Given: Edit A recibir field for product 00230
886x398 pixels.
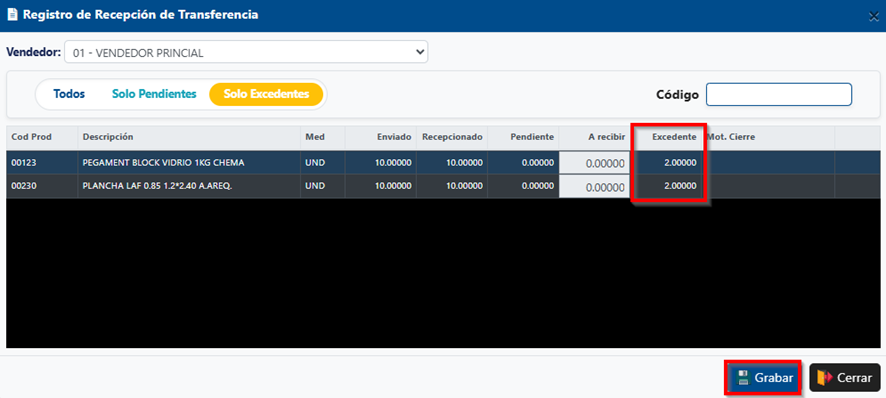Looking at the screenshot, I should 594,187.
